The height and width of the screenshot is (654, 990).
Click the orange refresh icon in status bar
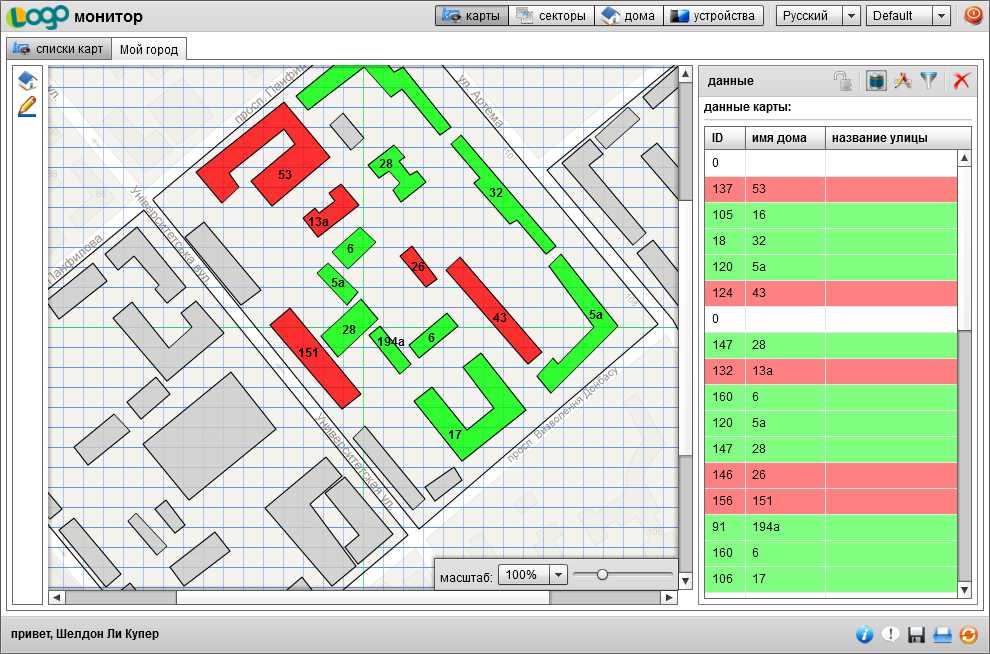[x=968, y=634]
